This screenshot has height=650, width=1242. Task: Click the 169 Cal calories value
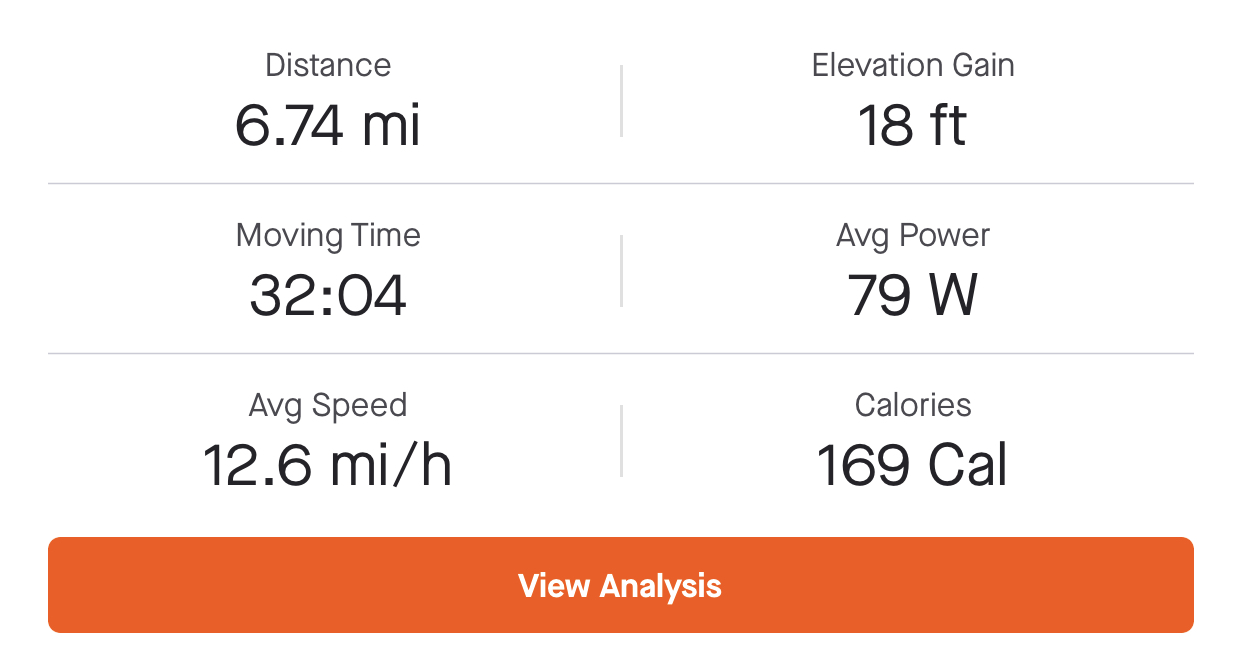(913, 466)
